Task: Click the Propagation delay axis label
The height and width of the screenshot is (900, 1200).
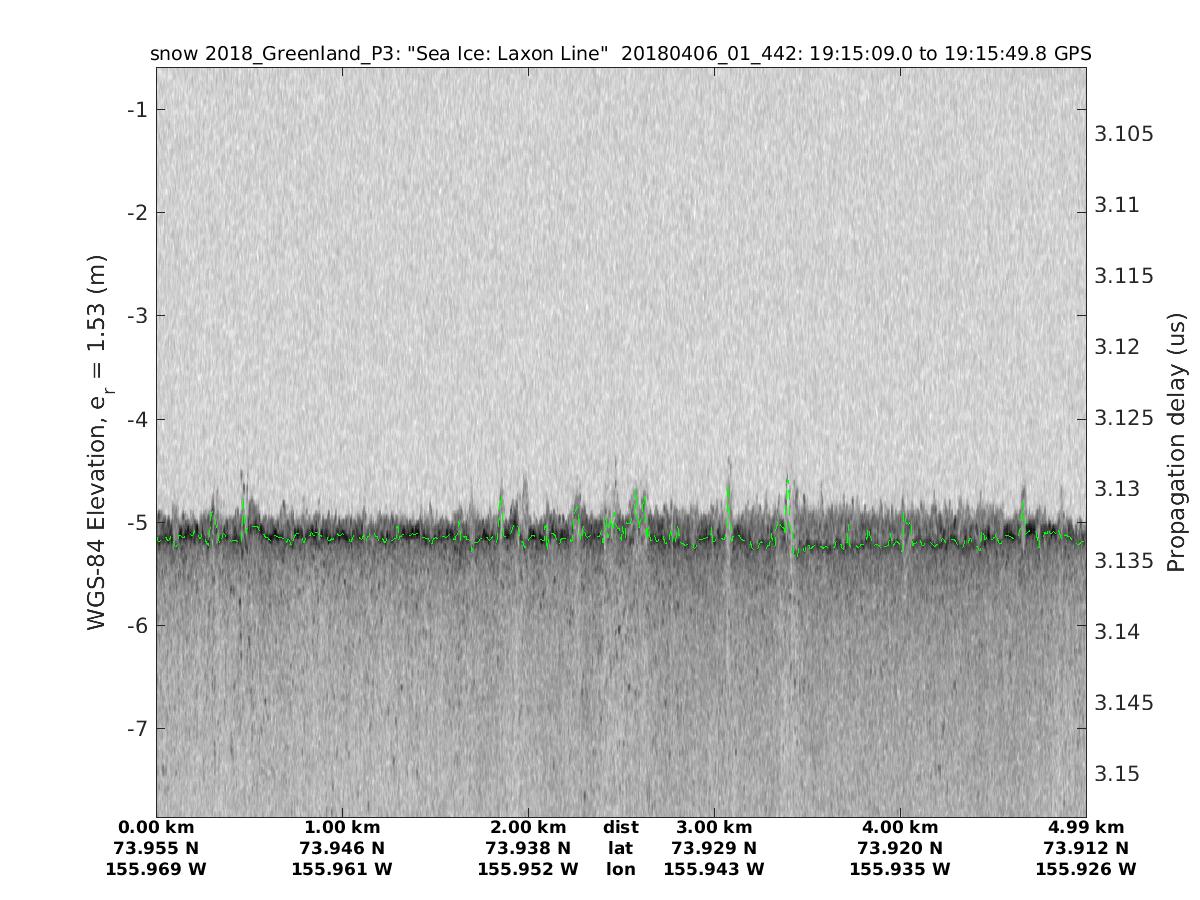Action: [x=1176, y=441]
